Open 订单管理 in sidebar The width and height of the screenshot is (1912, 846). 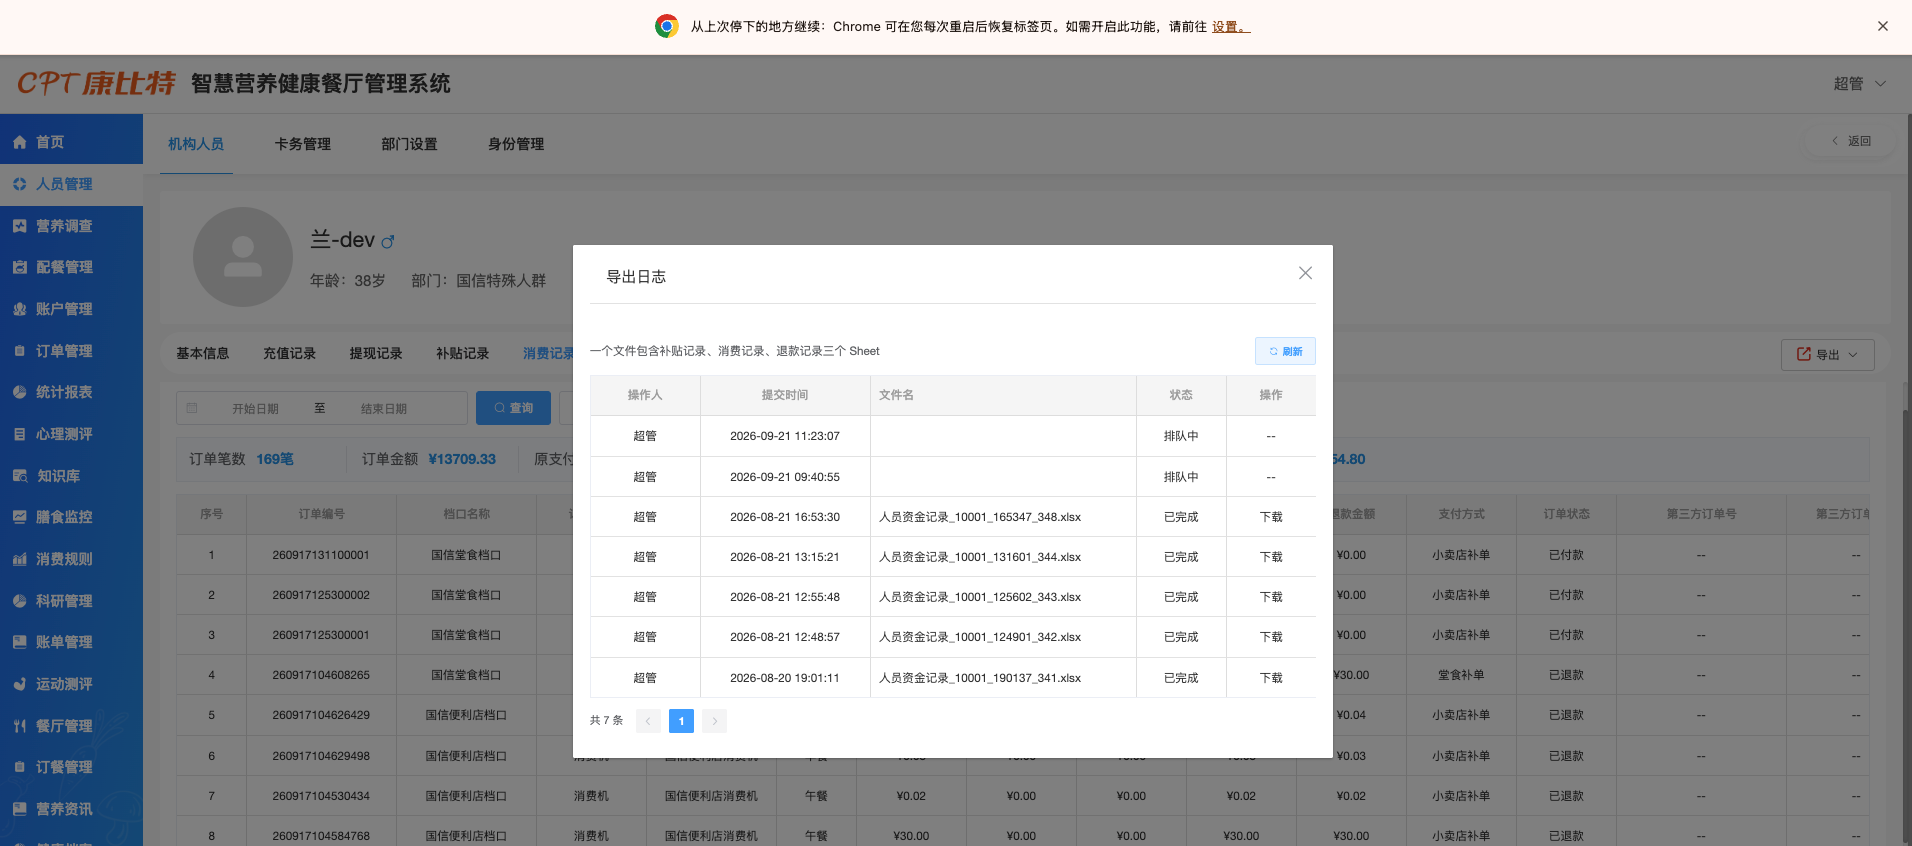pos(71,351)
